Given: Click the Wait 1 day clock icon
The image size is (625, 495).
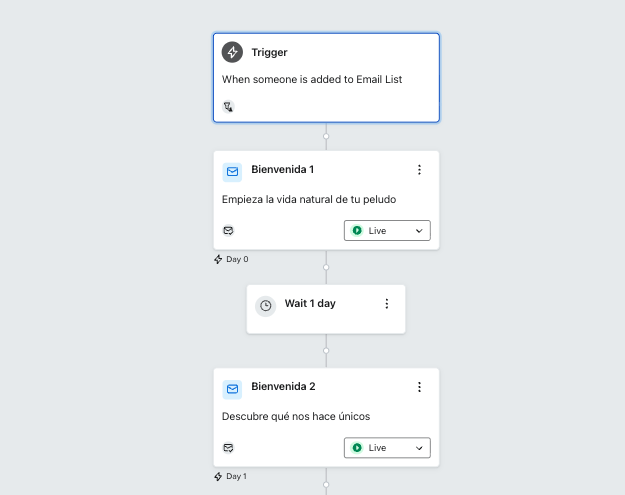Looking at the screenshot, I should point(265,306).
